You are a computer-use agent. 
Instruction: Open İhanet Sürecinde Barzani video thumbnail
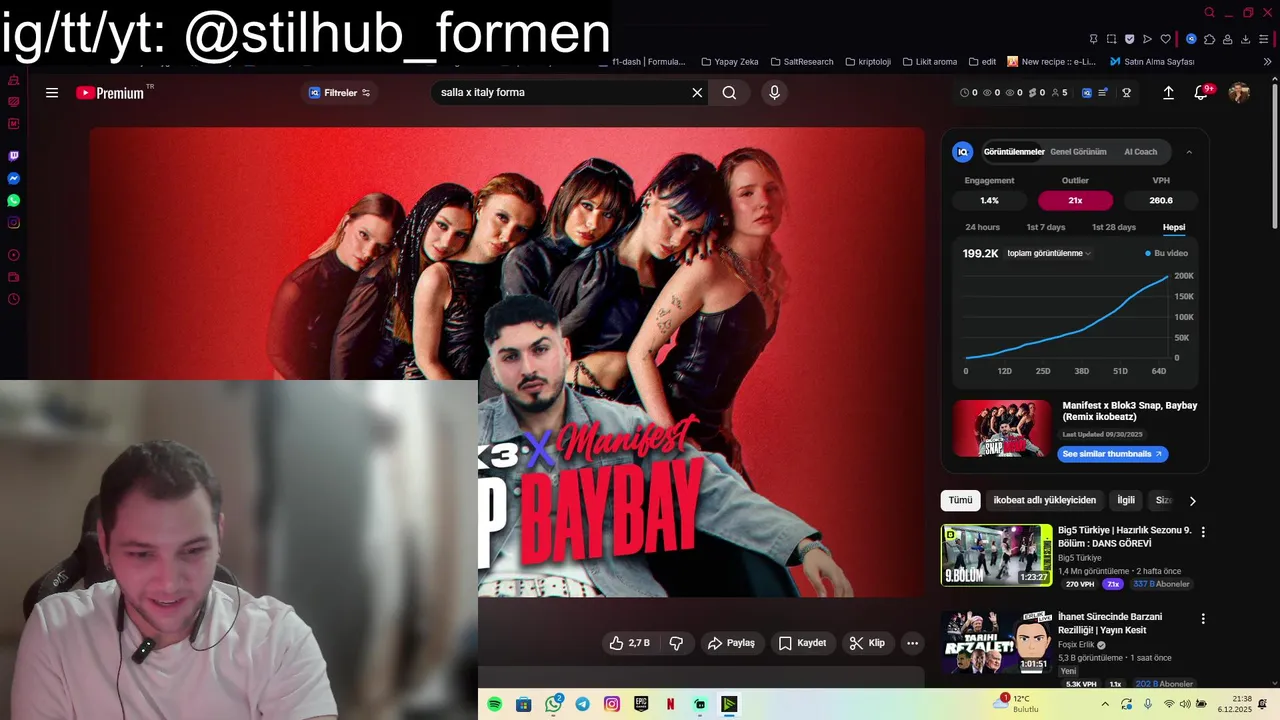click(x=996, y=642)
